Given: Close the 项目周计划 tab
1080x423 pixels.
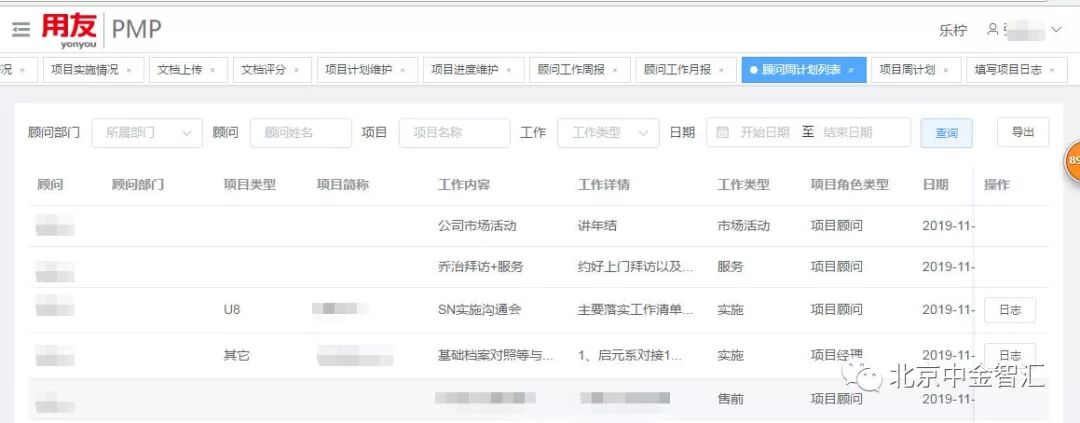Looking at the screenshot, I should coord(946,70).
